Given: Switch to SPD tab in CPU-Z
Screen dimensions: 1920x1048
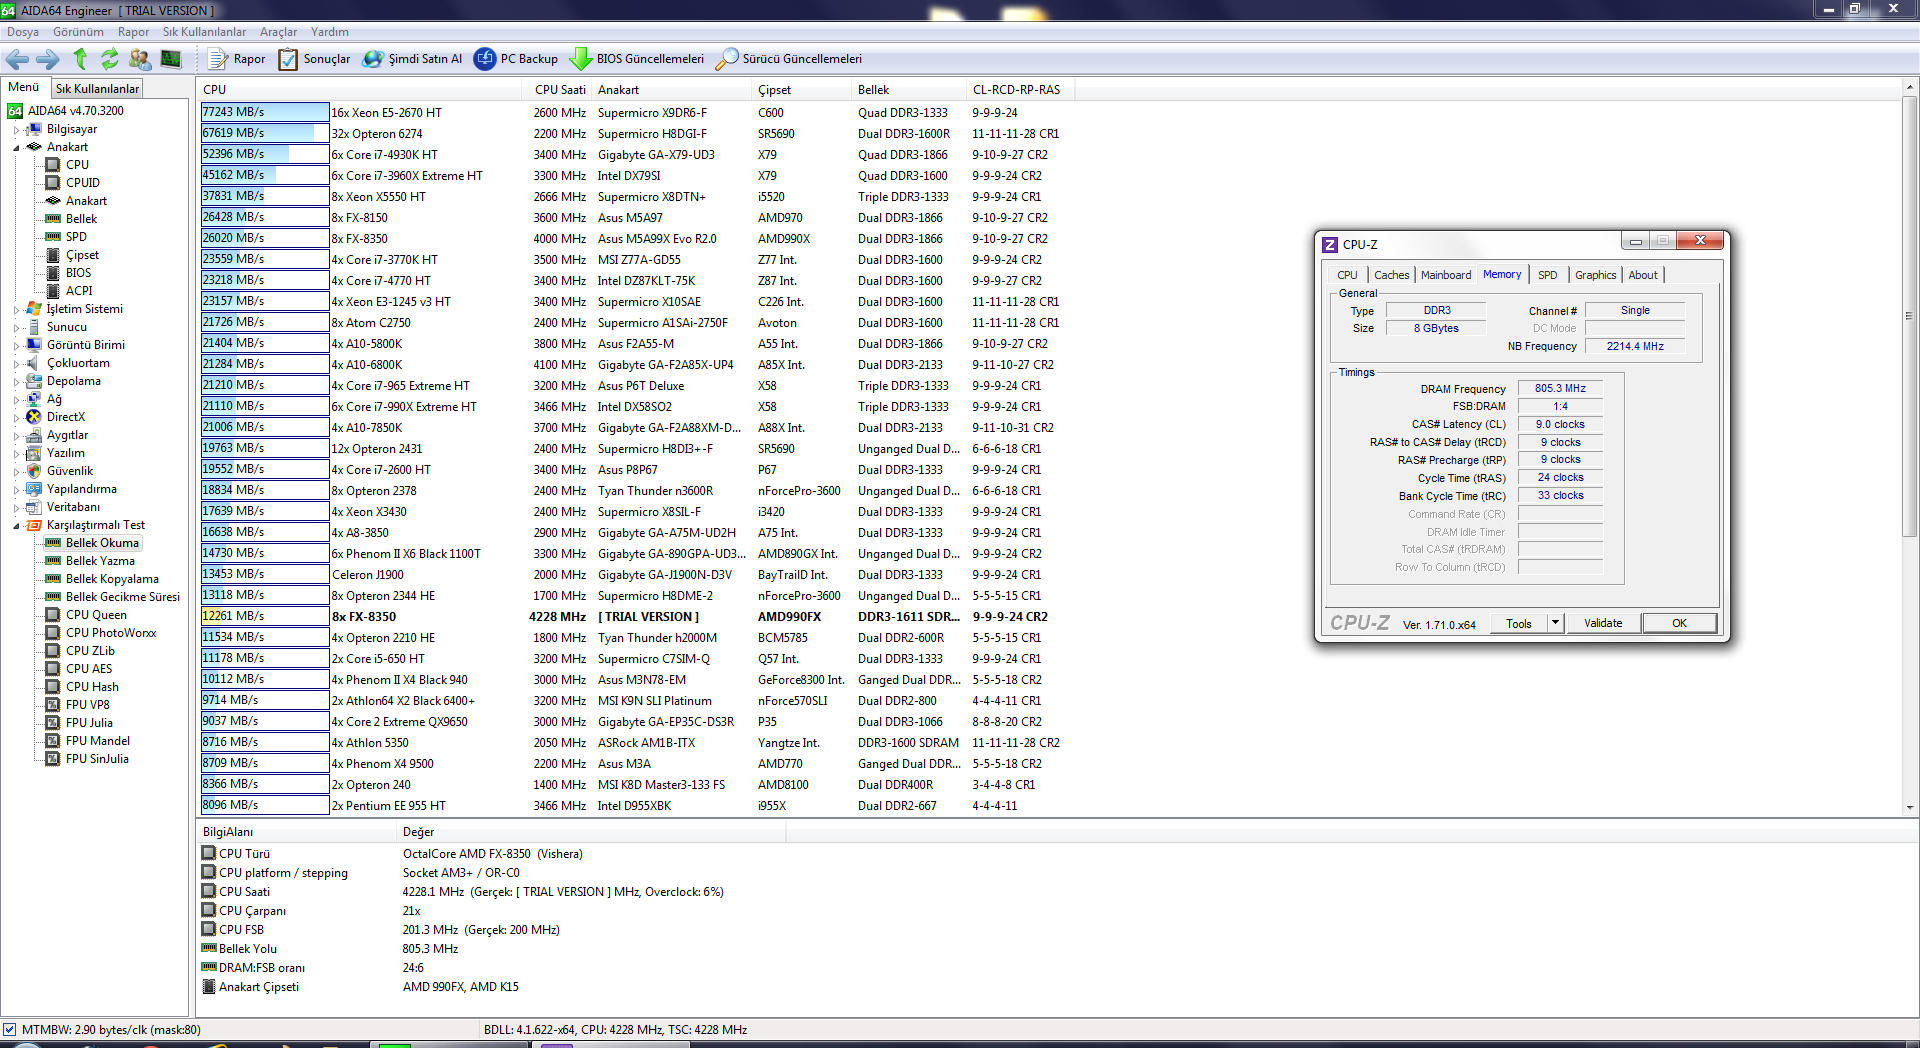Looking at the screenshot, I should tap(1547, 275).
